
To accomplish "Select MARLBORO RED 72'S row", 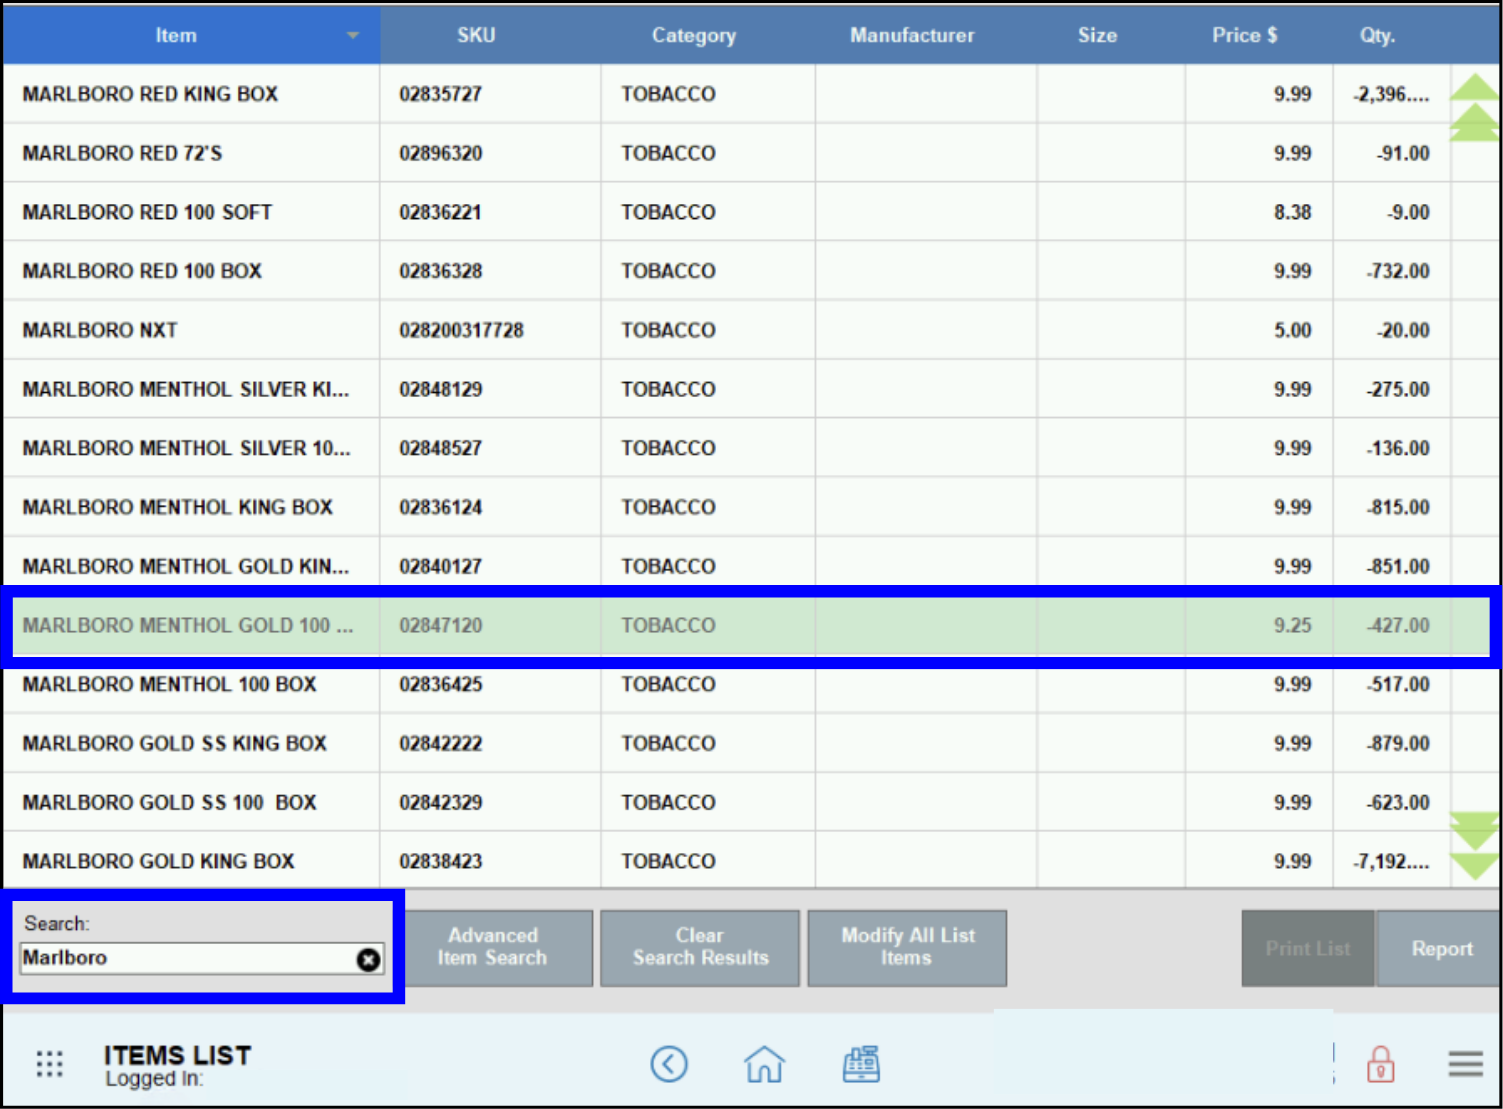I will click(x=727, y=153).
